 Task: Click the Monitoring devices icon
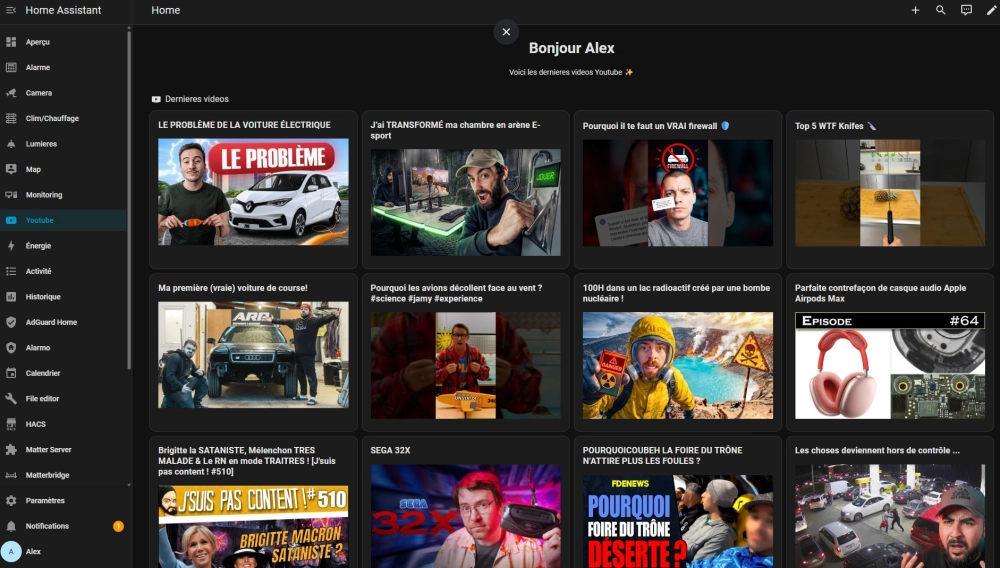(11, 195)
